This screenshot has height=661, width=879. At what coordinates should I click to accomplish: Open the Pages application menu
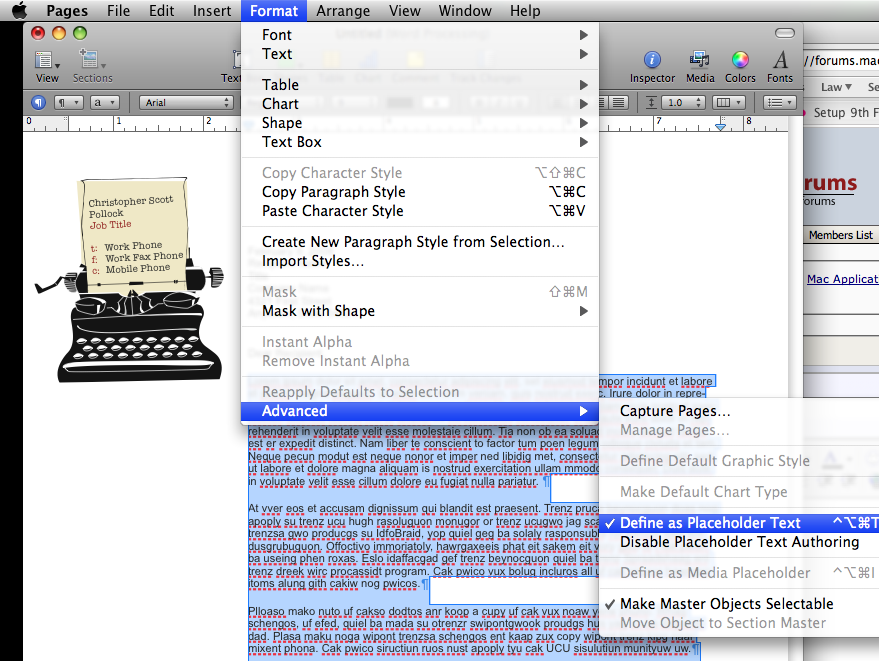(67, 11)
